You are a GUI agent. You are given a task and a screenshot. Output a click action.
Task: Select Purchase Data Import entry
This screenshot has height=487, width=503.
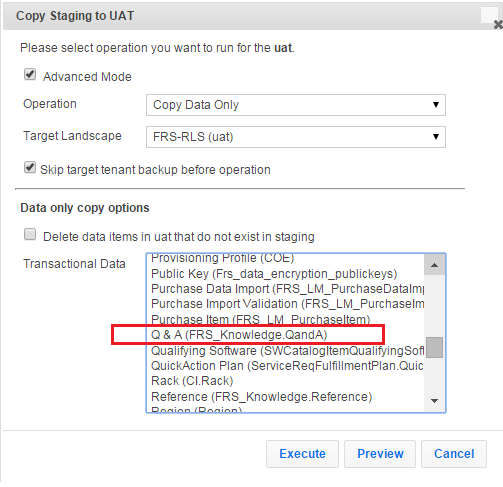[285, 289]
